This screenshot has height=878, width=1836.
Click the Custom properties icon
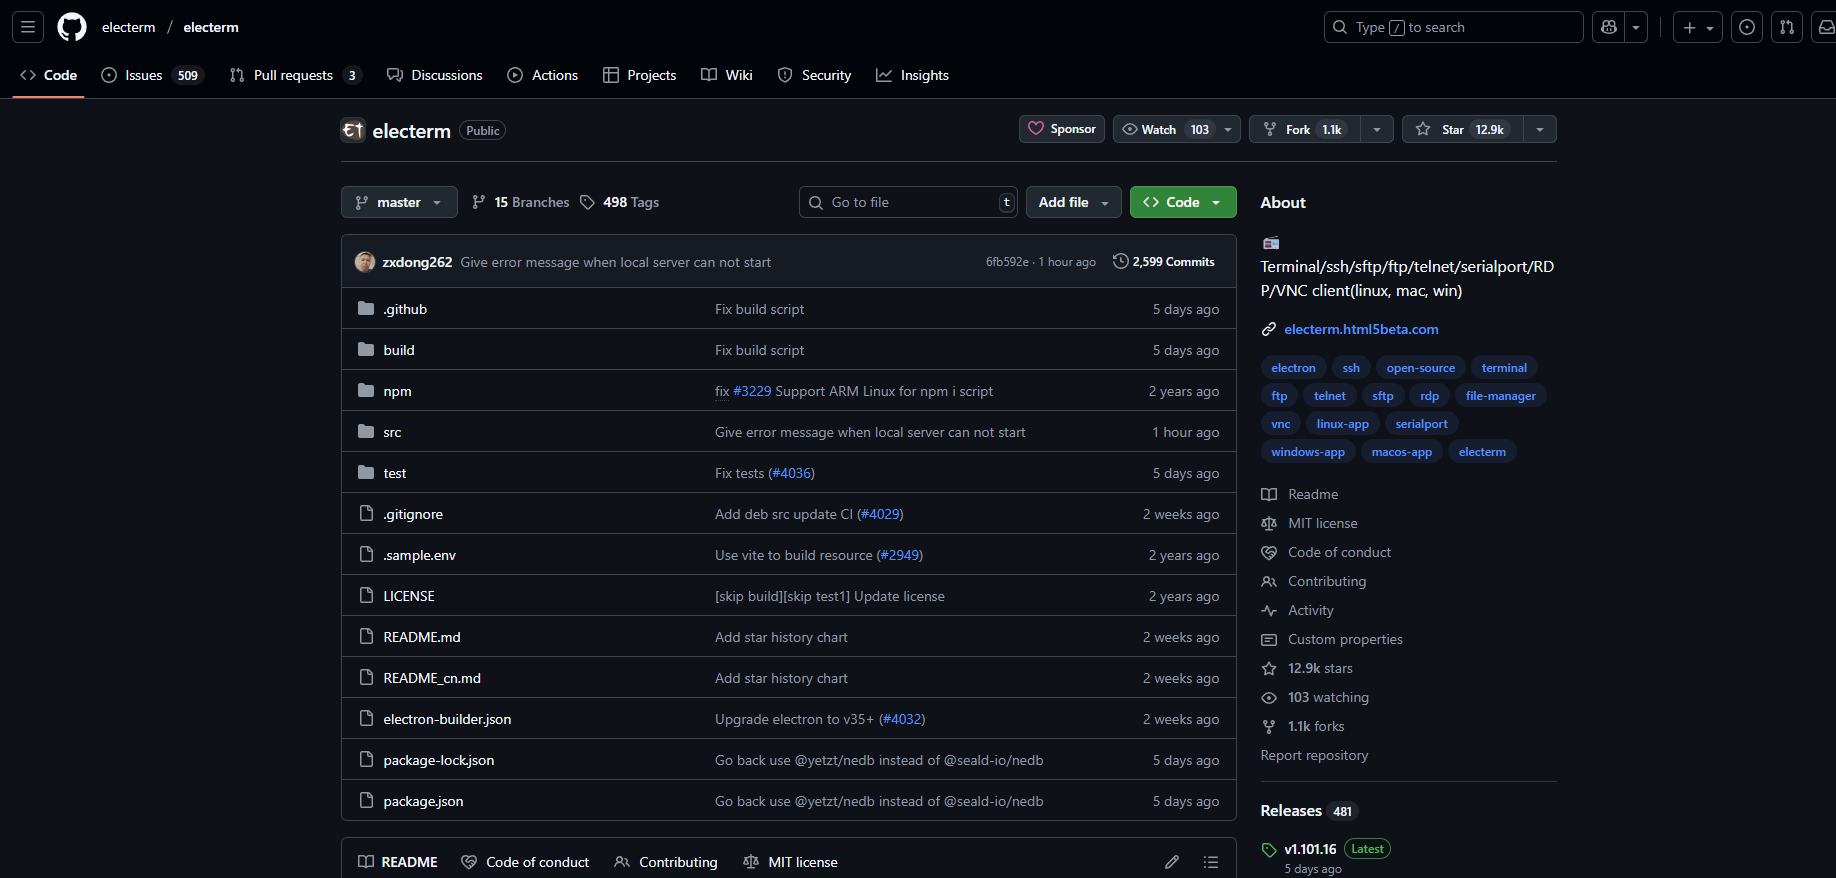click(x=1269, y=639)
